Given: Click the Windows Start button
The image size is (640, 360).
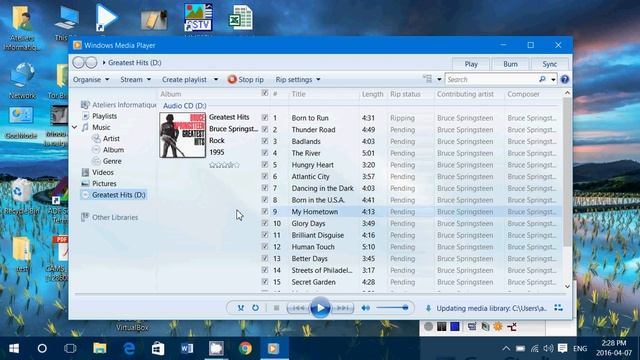Looking at the screenshot, I should pyautogui.click(x=14, y=348).
